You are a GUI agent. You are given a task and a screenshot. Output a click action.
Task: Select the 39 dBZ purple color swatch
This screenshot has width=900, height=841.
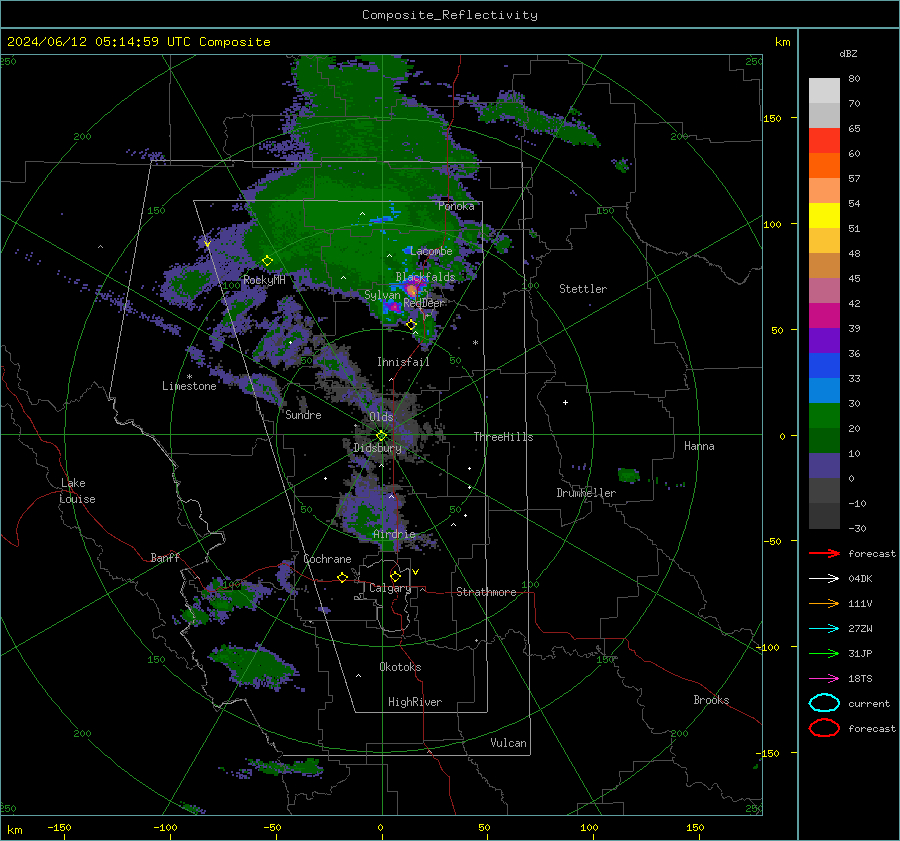(824, 340)
